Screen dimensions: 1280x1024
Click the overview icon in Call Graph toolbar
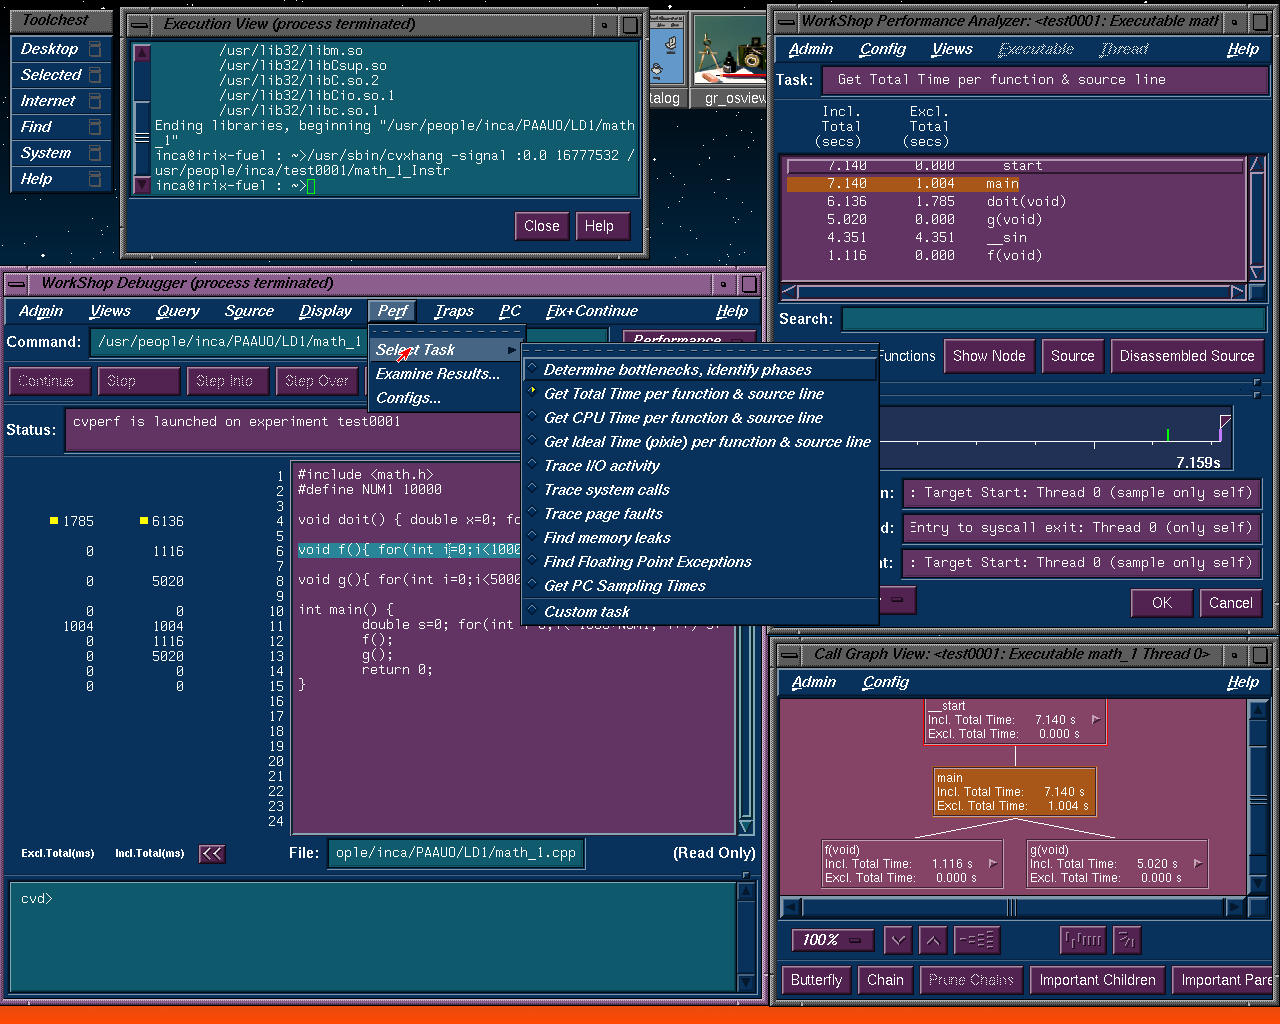coord(975,940)
